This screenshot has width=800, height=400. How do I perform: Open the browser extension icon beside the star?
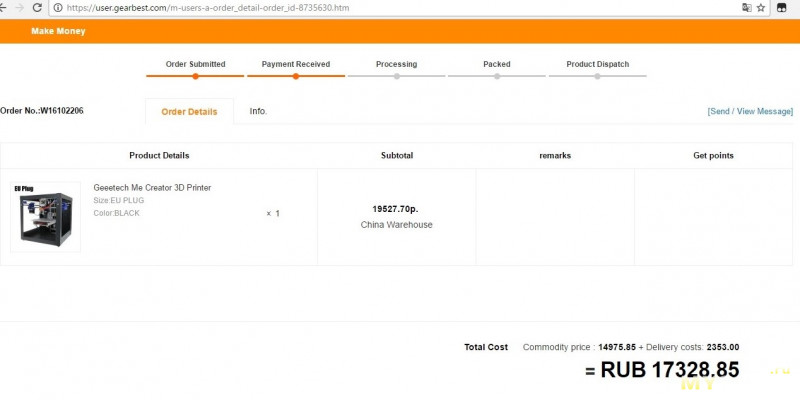(x=781, y=8)
